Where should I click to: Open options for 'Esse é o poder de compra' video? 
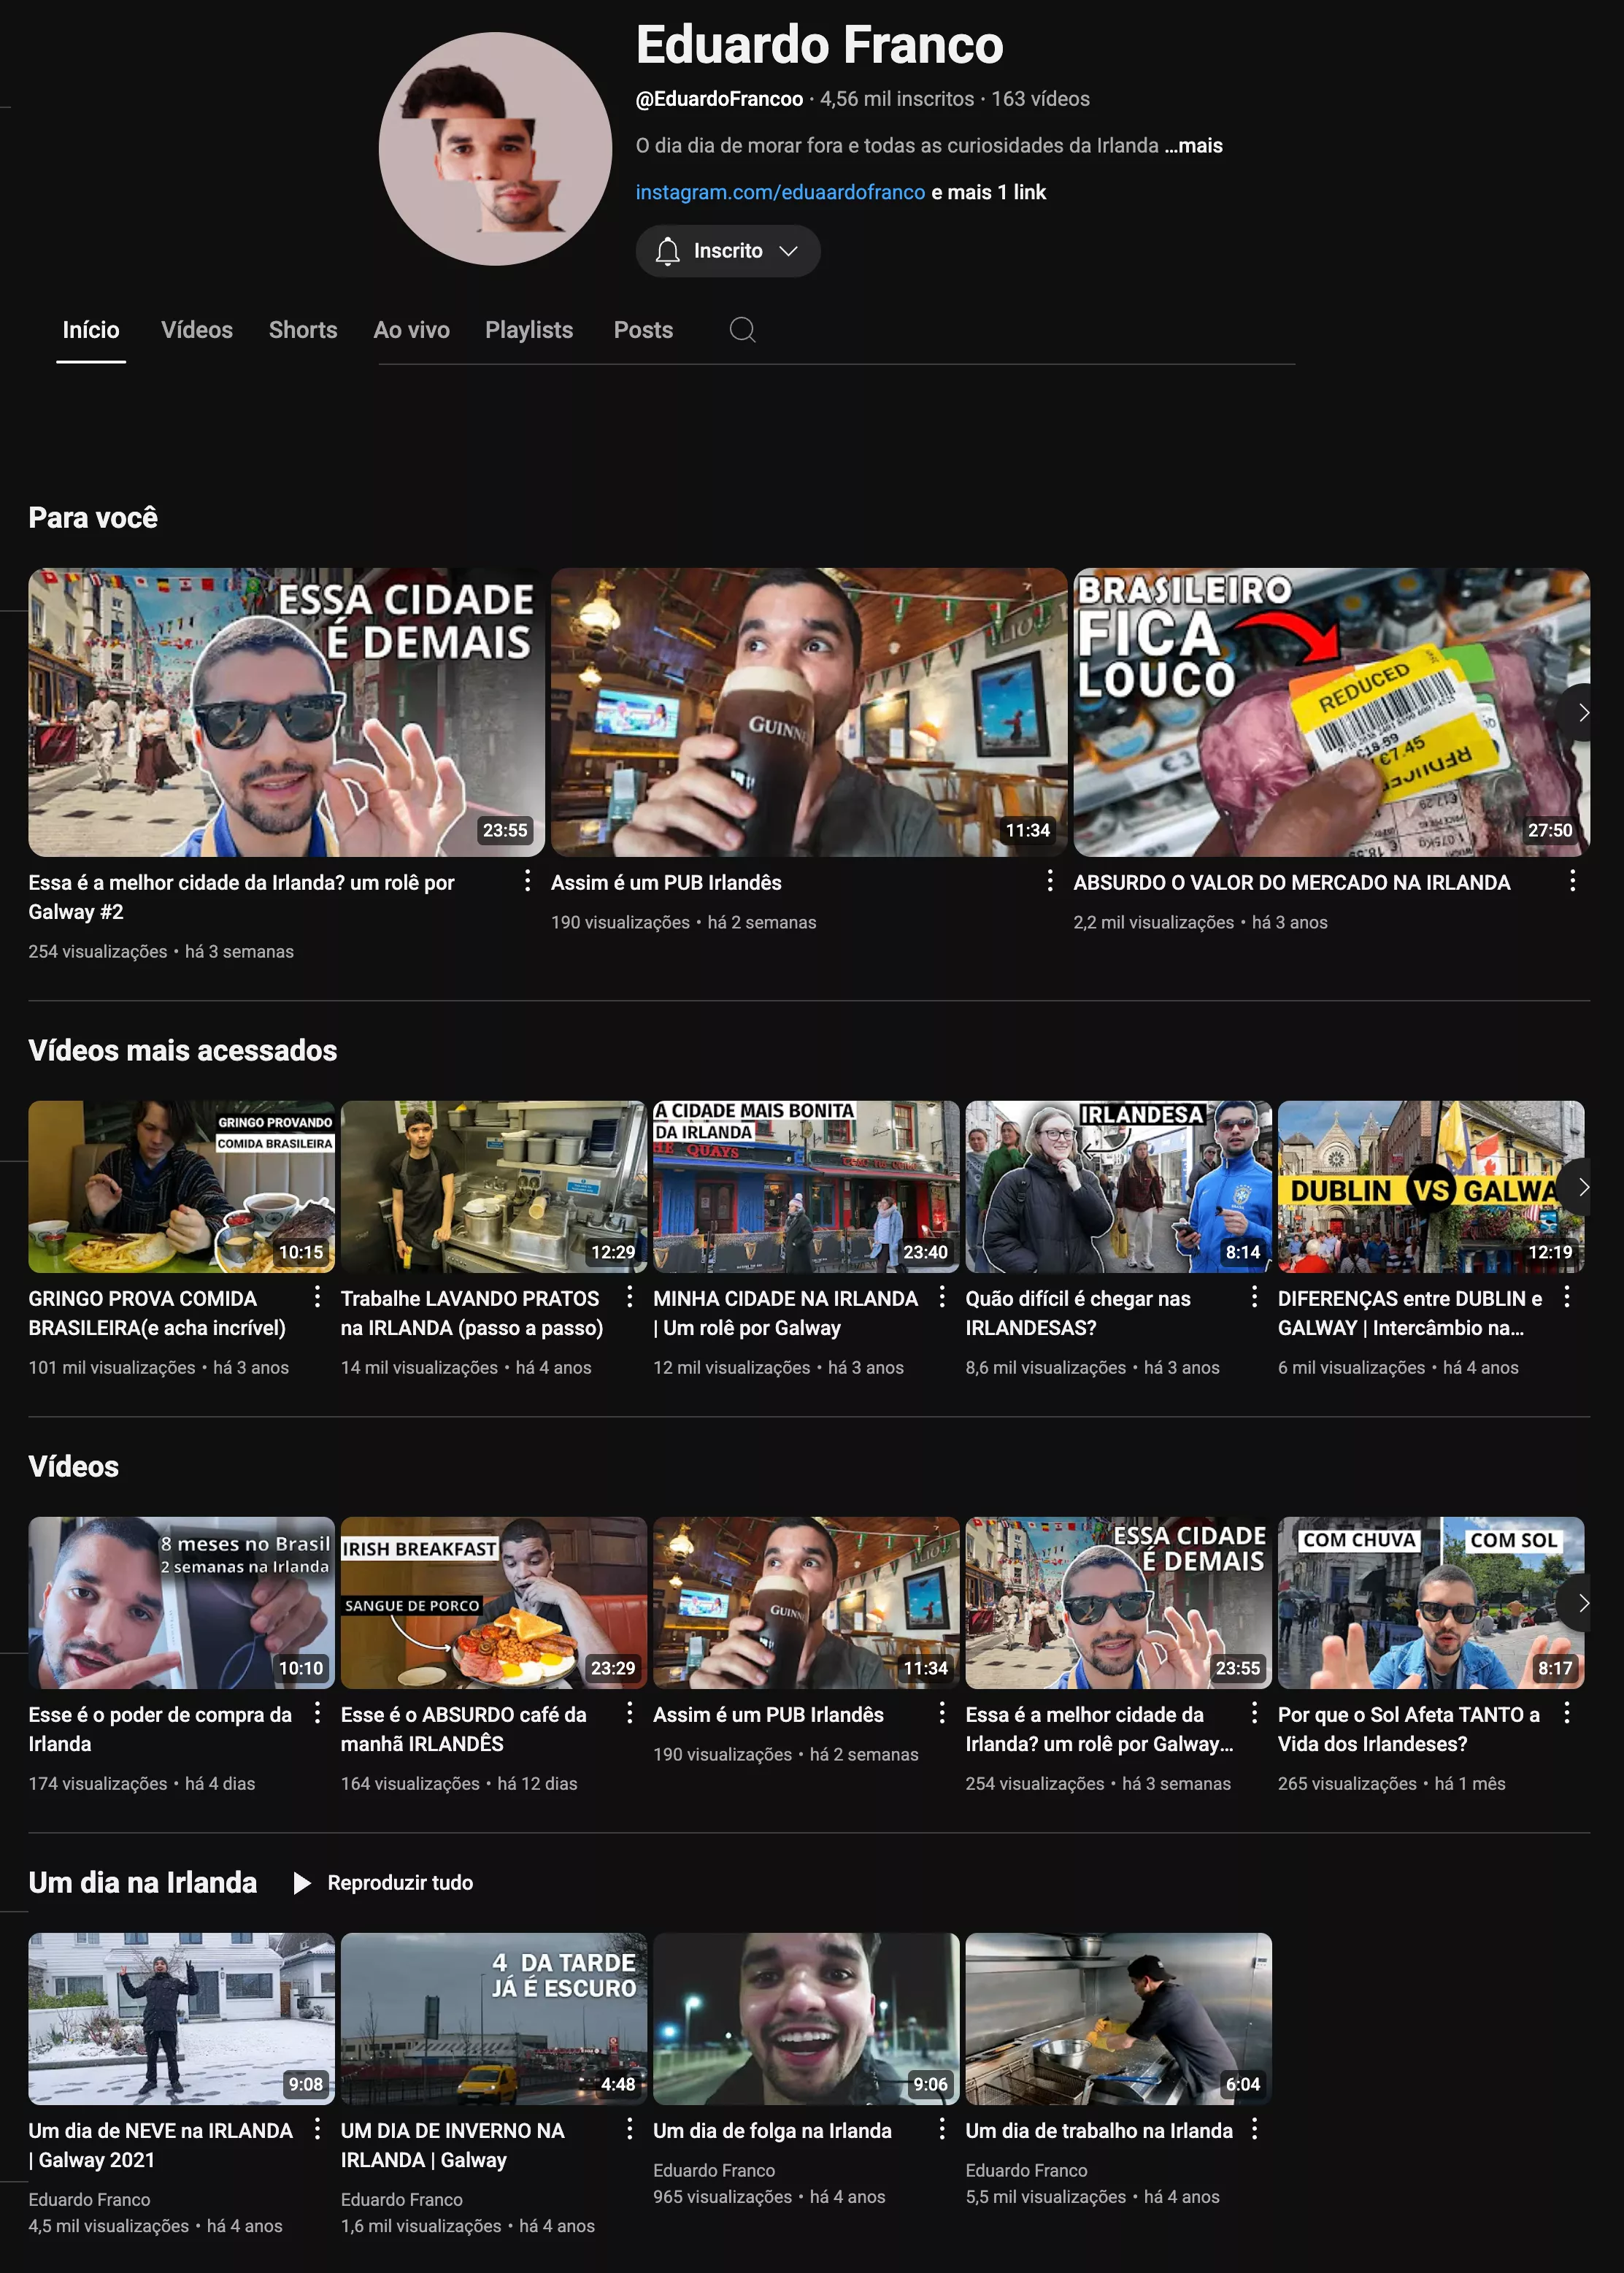(317, 1713)
